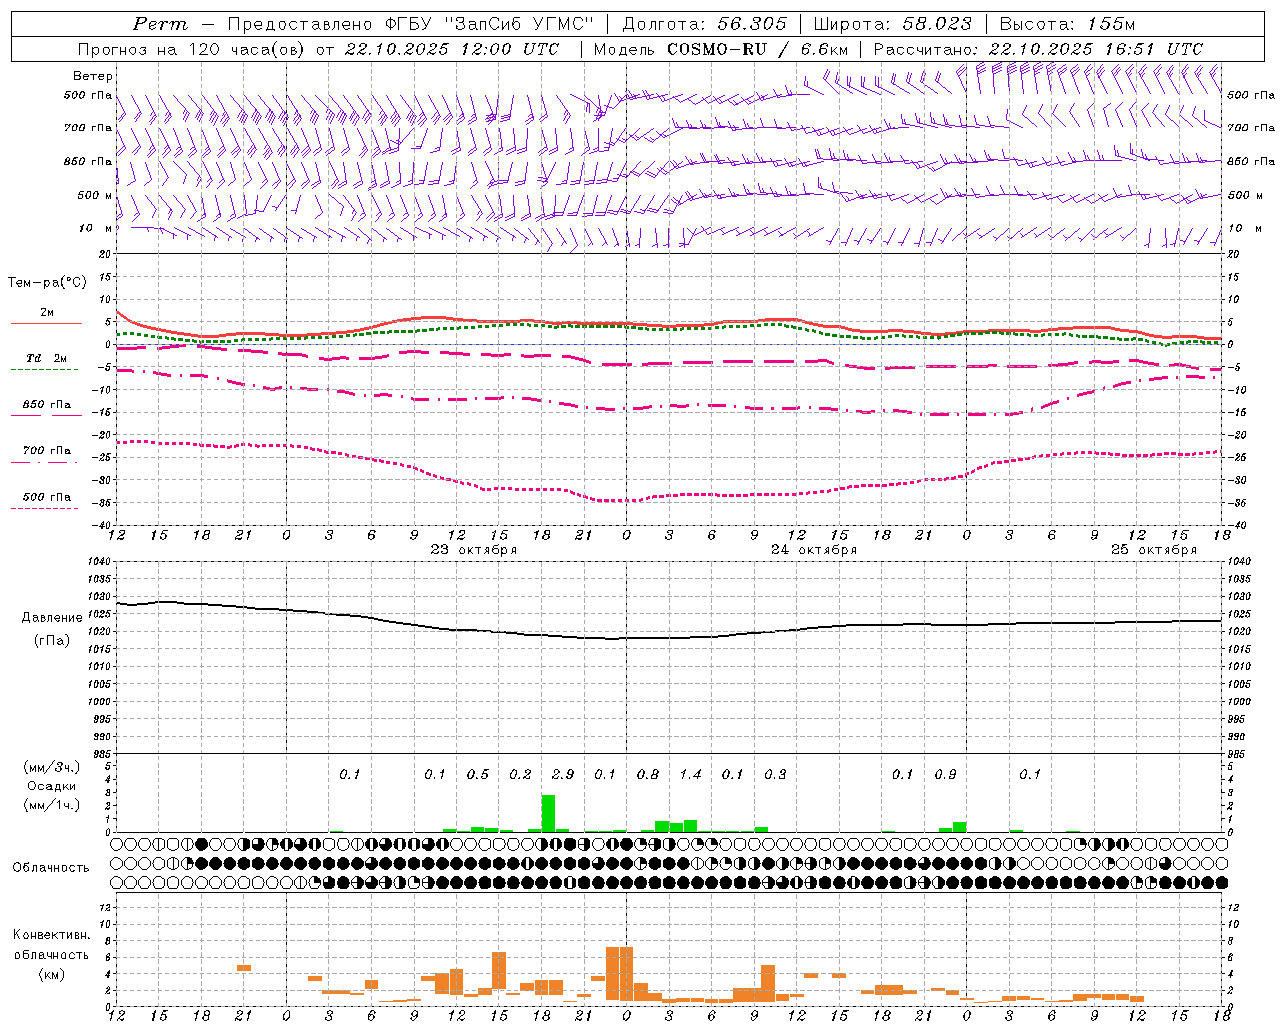Click the "850 гПа" temperature legend entry
The image size is (1280, 1024).
(x=47, y=405)
